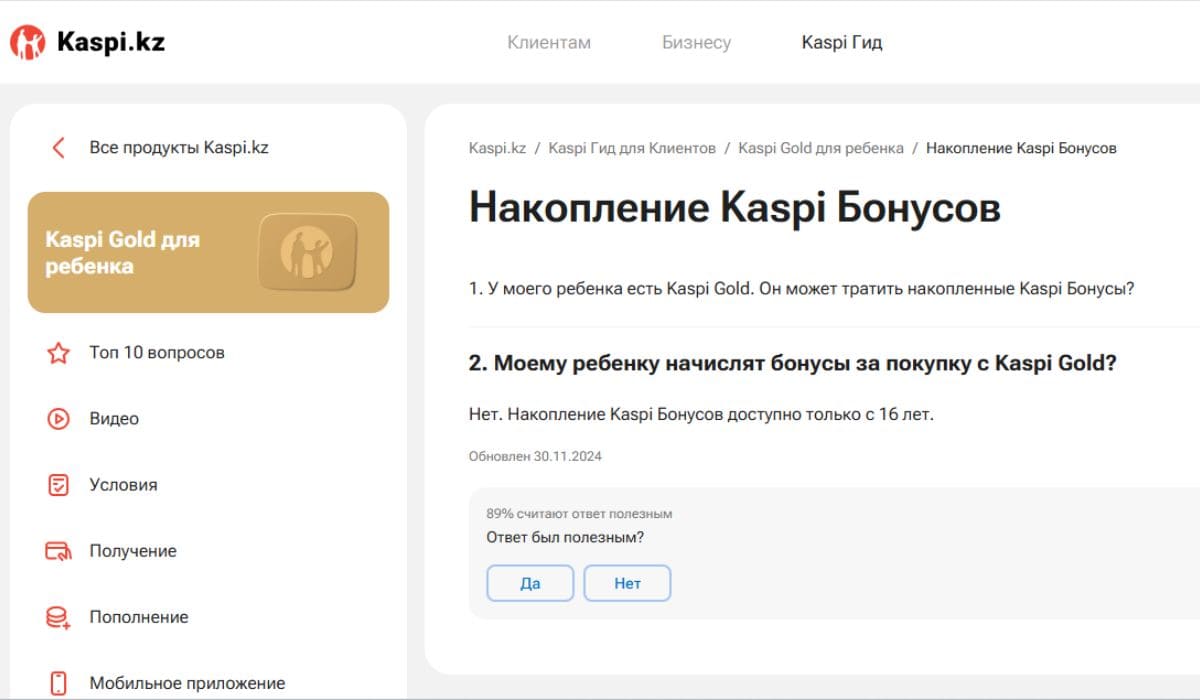Screen dimensions: 1200x700
Task: Open Топ 10 вопросов in sidebar
Action: (x=157, y=353)
